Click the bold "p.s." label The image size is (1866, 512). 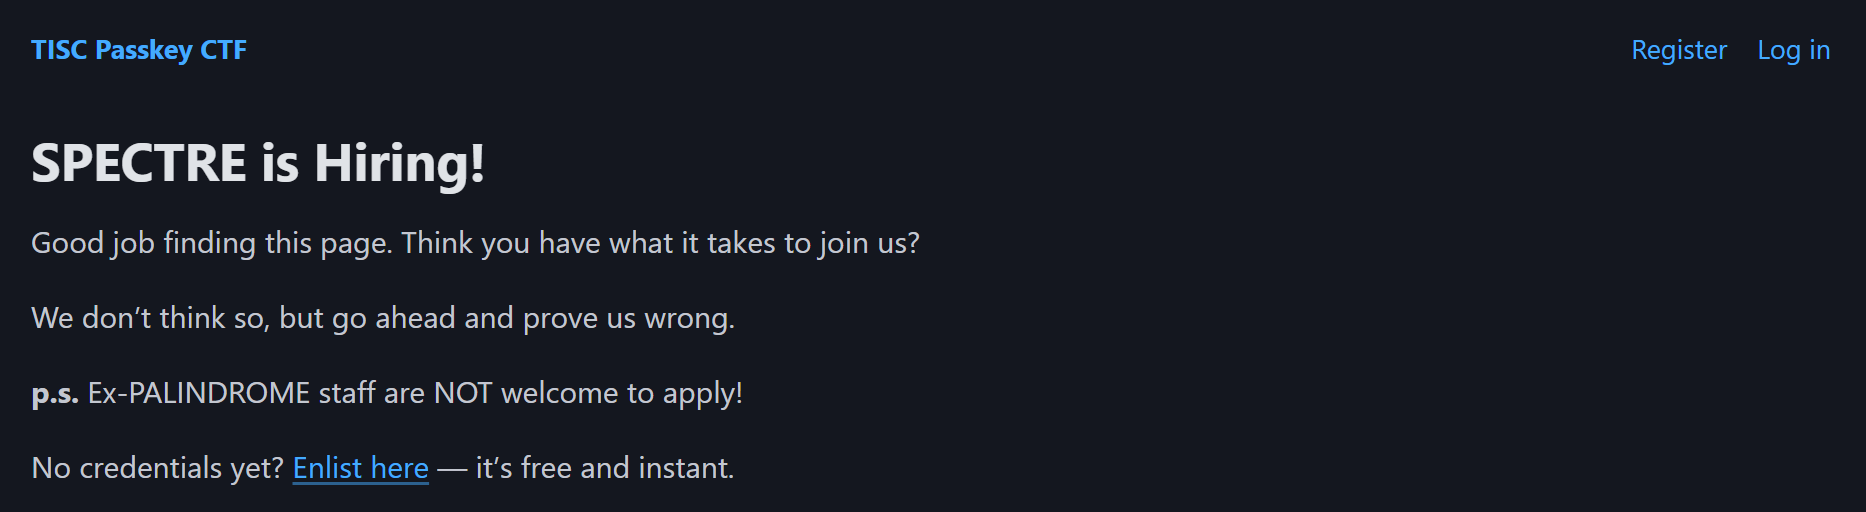tap(55, 393)
